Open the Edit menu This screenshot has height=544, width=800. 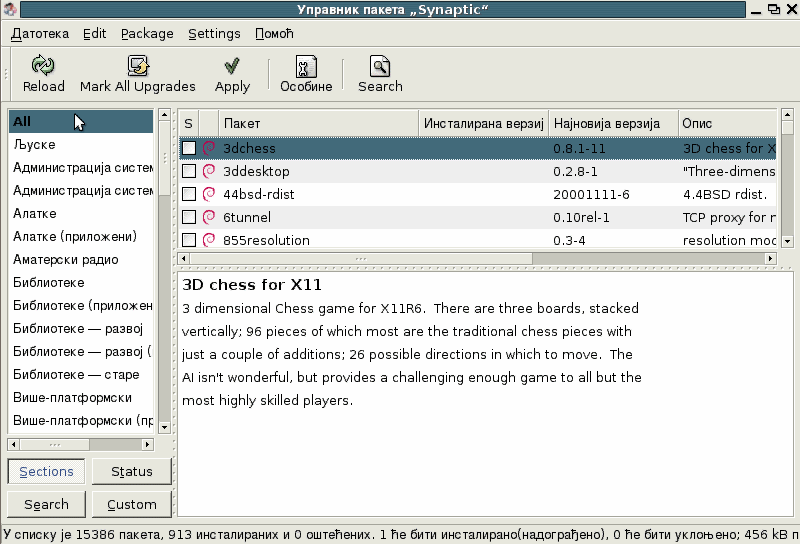[x=94, y=34]
